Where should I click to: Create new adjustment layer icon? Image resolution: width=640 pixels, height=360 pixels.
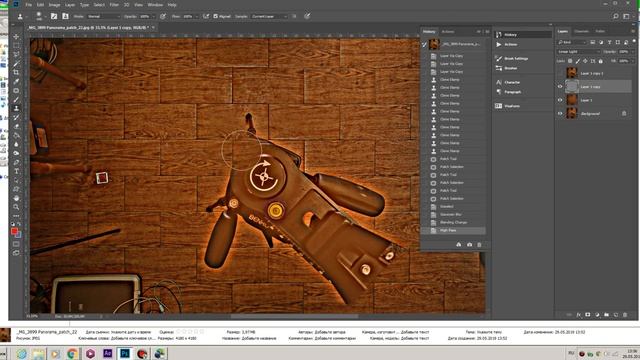pyautogui.click(x=597, y=315)
